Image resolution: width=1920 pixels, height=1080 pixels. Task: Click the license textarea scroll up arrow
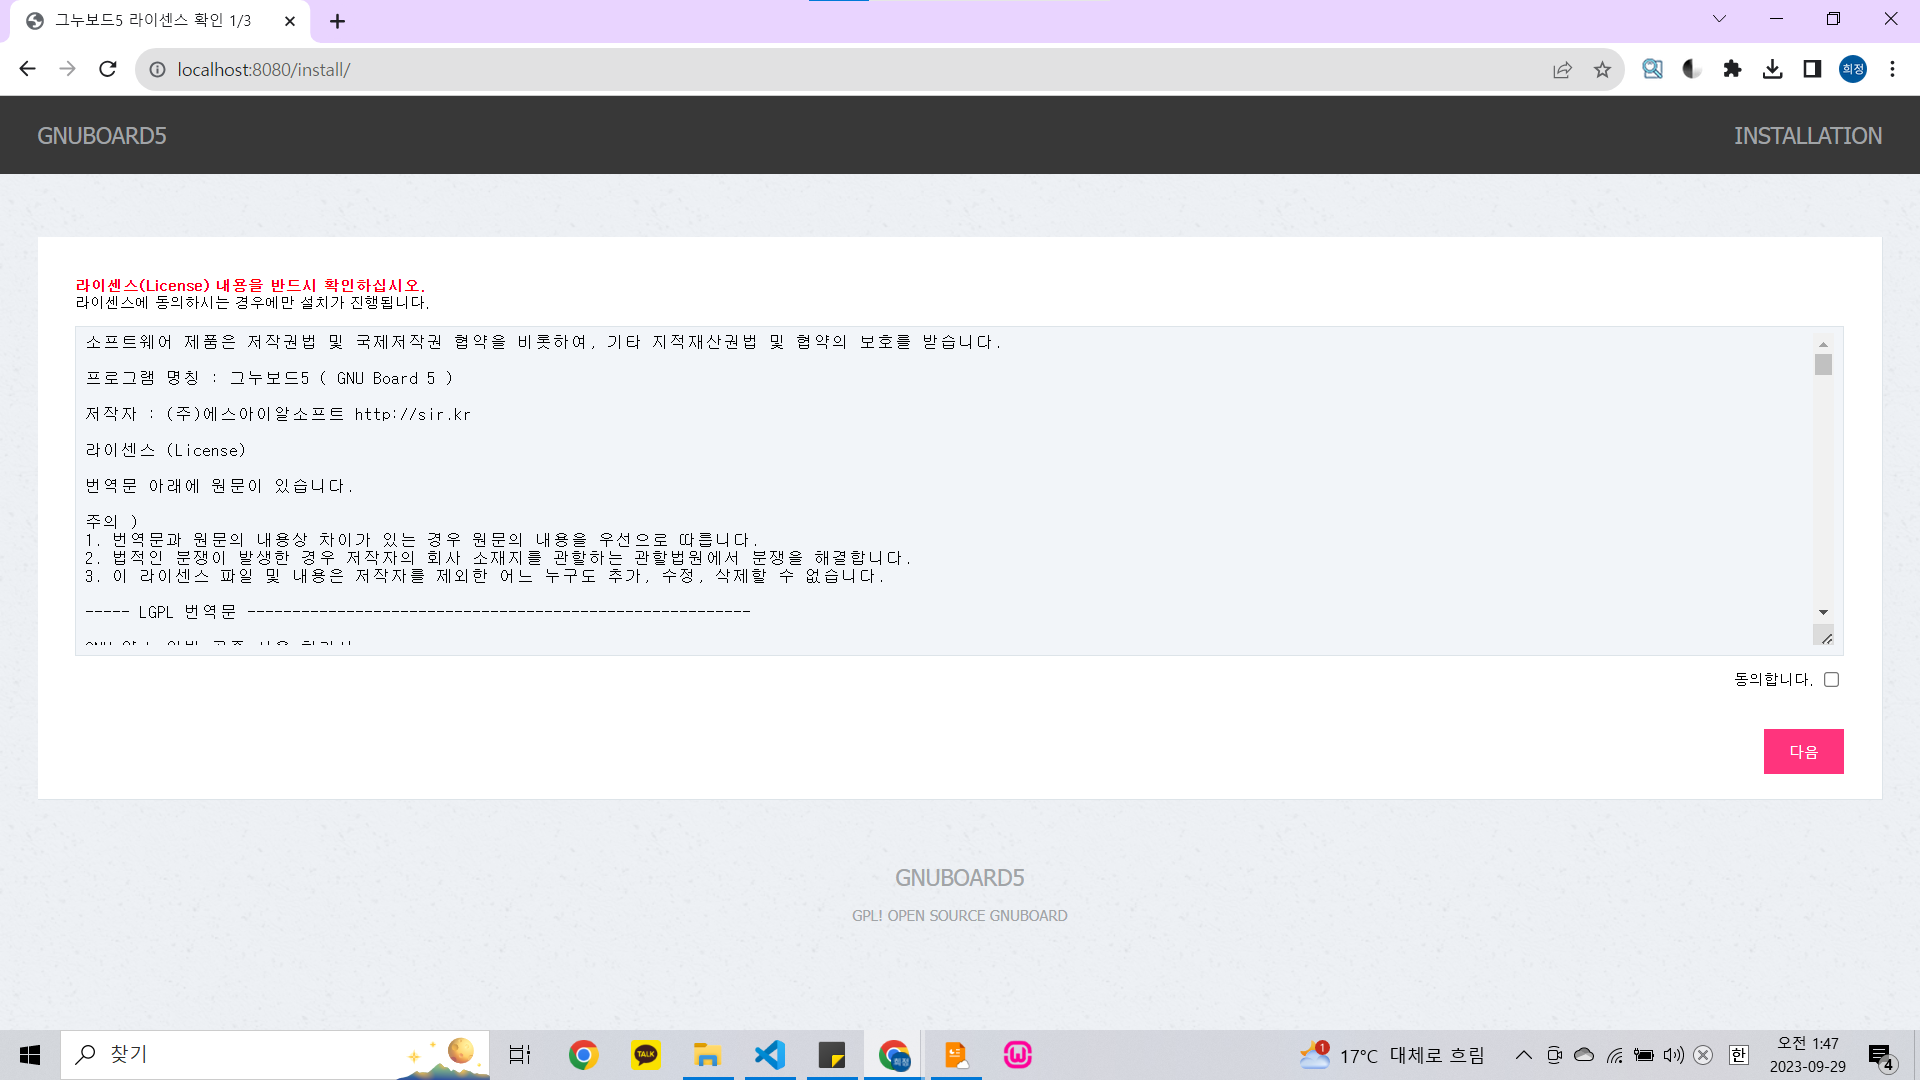click(1823, 344)
